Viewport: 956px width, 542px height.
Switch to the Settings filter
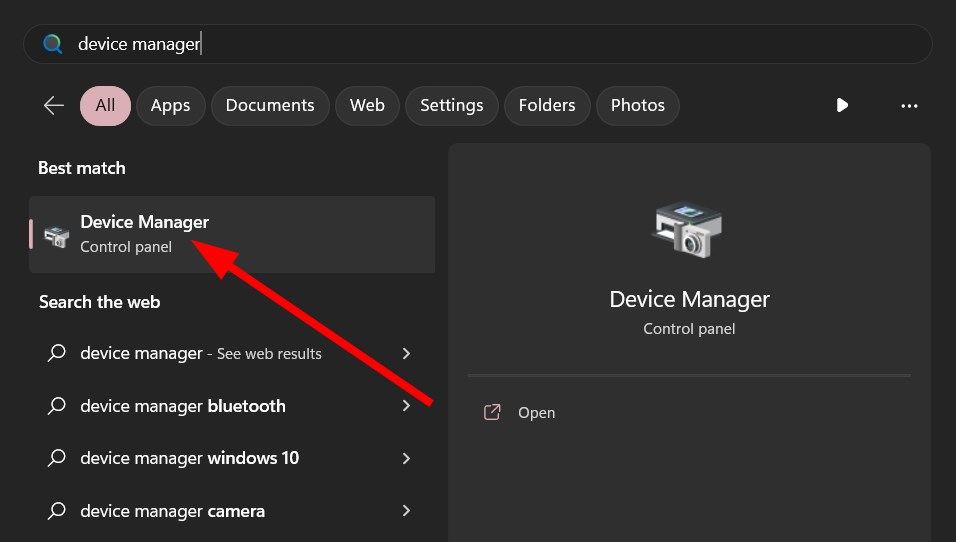tap(452, 105)
